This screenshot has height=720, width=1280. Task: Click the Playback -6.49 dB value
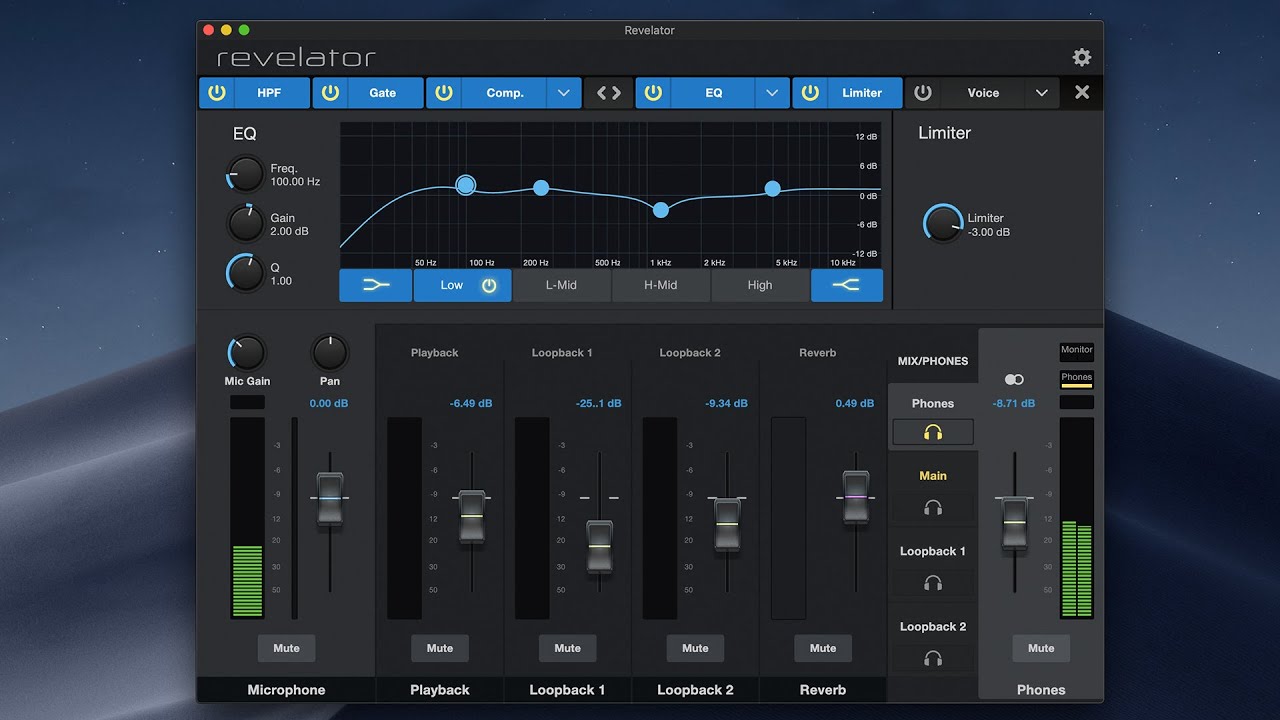471,404
